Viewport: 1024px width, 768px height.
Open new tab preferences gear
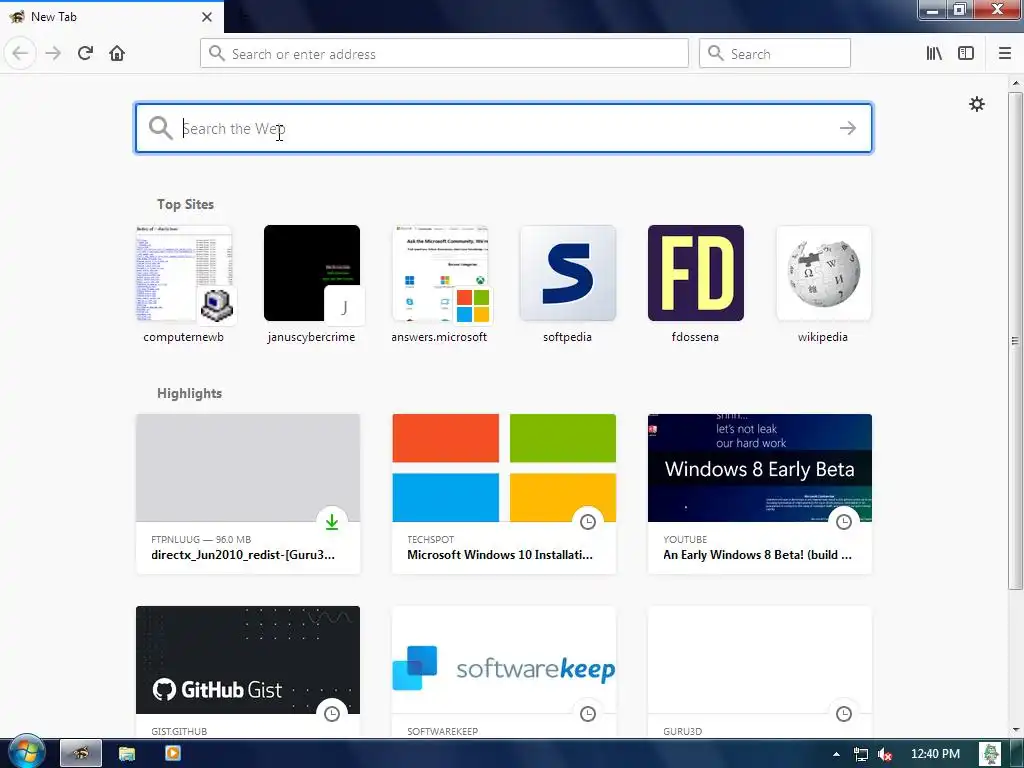[x=976, y=104]
